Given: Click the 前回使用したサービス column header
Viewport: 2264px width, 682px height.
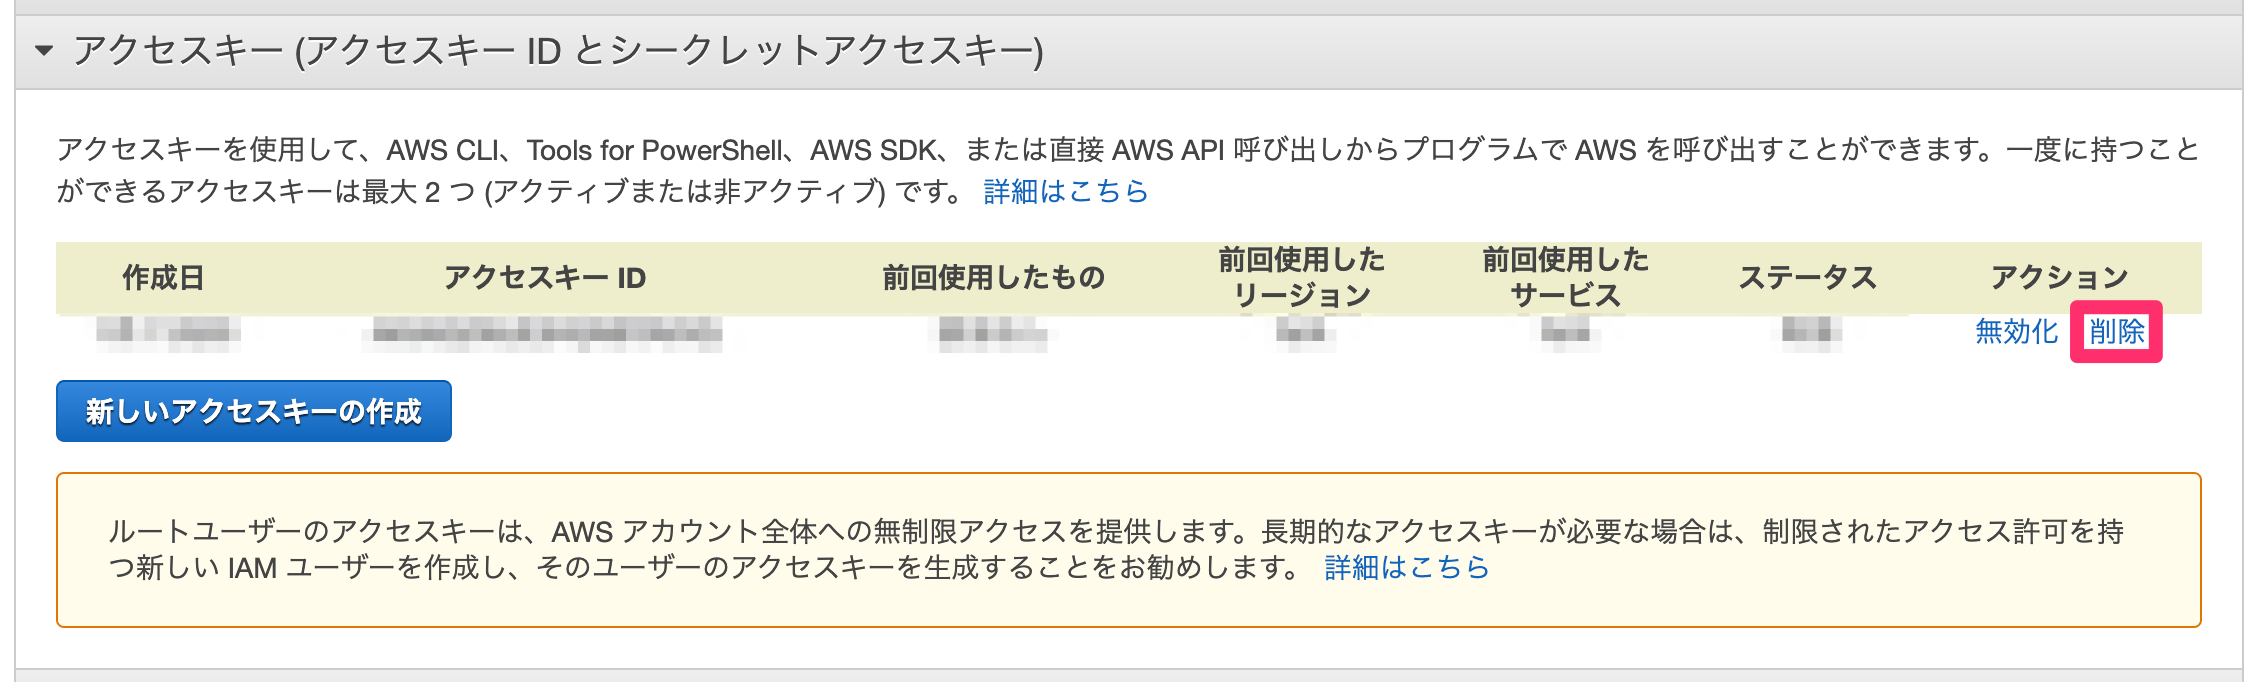Looking at the screenshot, I should 1565,275.
